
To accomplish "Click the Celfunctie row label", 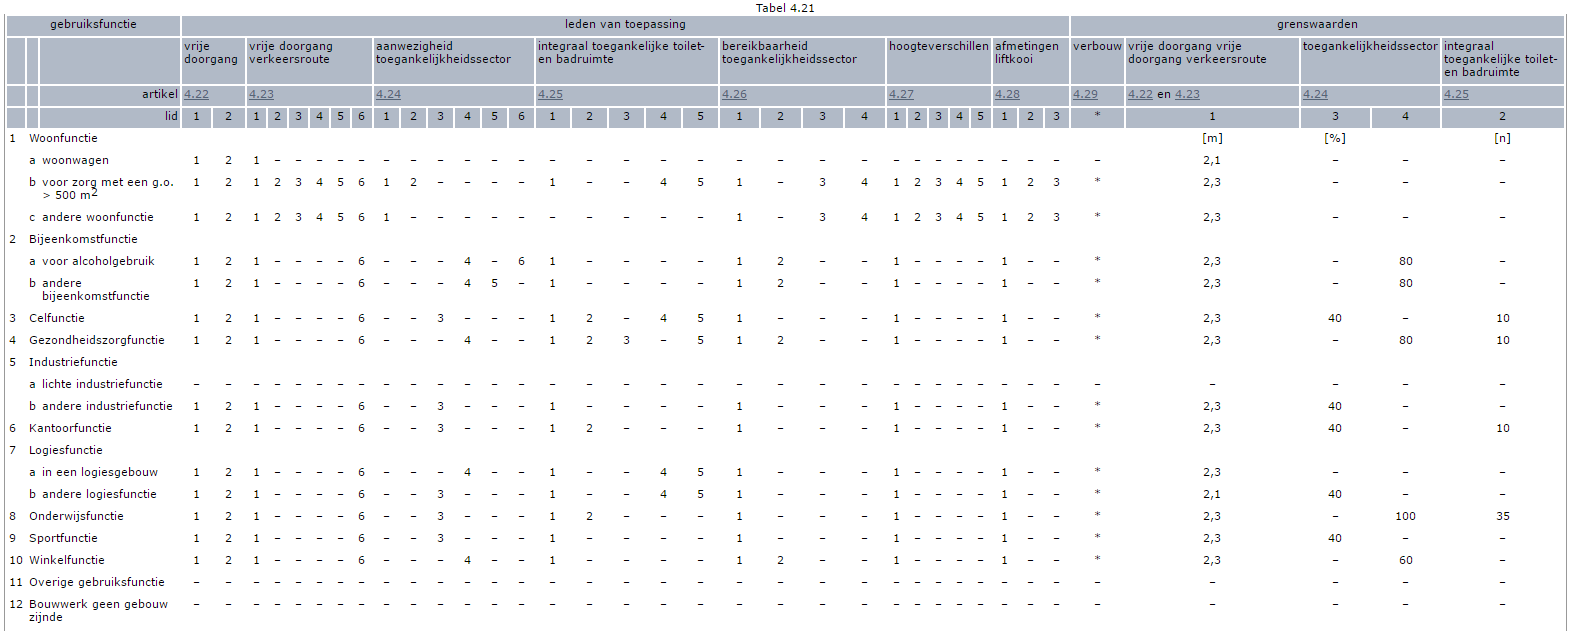I will coord(57,318).
